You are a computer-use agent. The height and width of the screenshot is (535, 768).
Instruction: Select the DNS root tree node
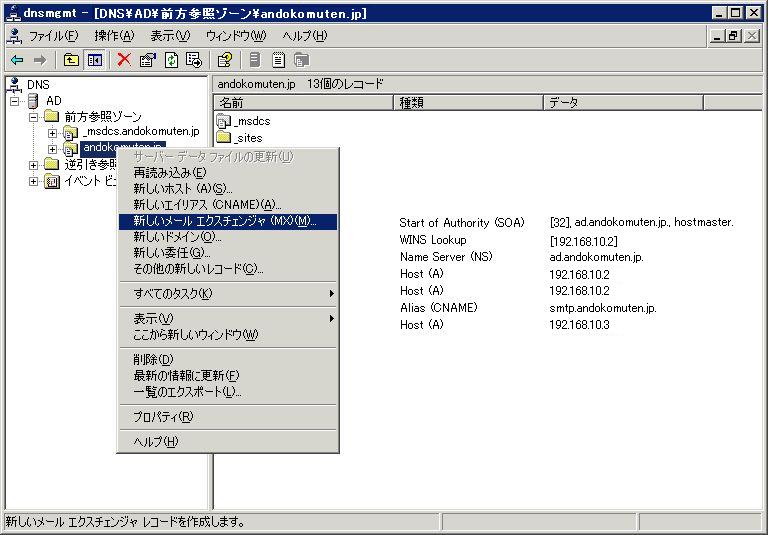[x=38, y=85]
